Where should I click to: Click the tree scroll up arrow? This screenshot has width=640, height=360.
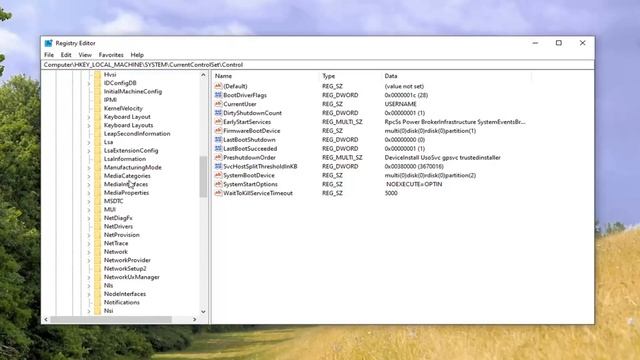coord(203,75)
